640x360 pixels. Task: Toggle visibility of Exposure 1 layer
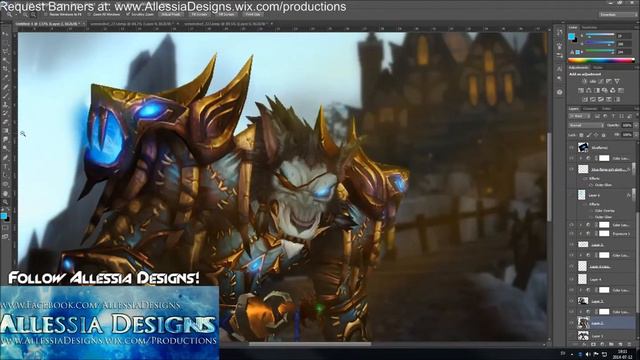[x=571, y=234]
